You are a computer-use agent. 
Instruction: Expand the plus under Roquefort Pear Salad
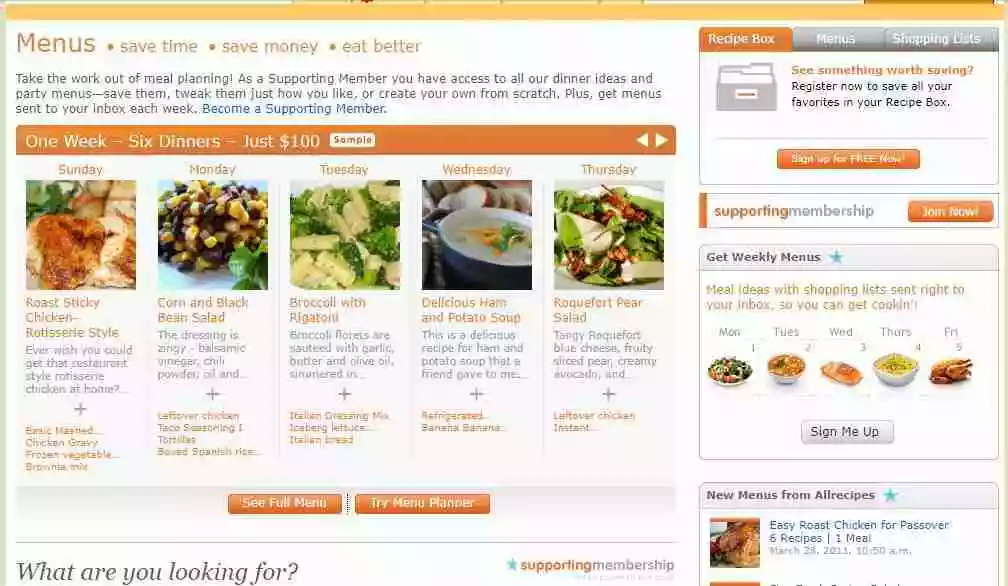(x=608, y=394)
